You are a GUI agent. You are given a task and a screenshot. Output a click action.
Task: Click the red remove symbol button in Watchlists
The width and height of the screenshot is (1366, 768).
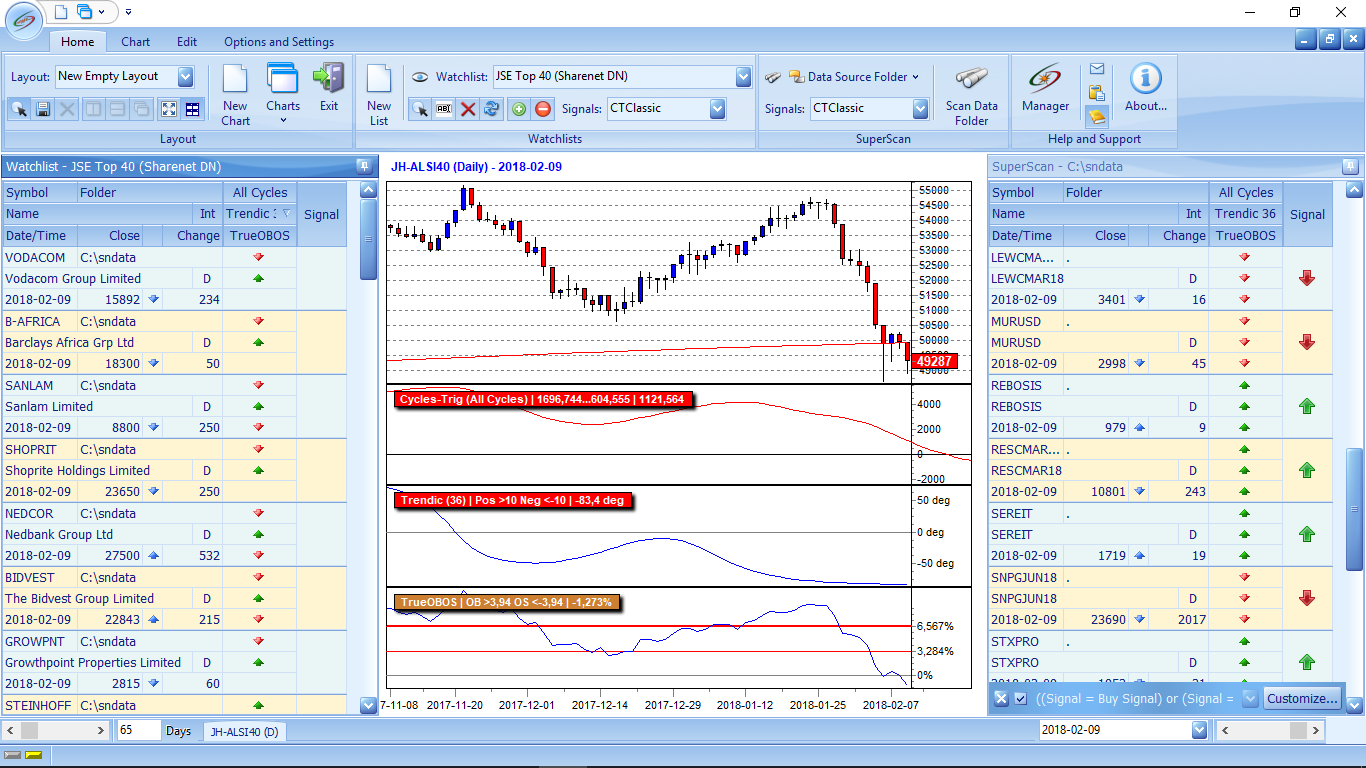(x=543, y=109)
